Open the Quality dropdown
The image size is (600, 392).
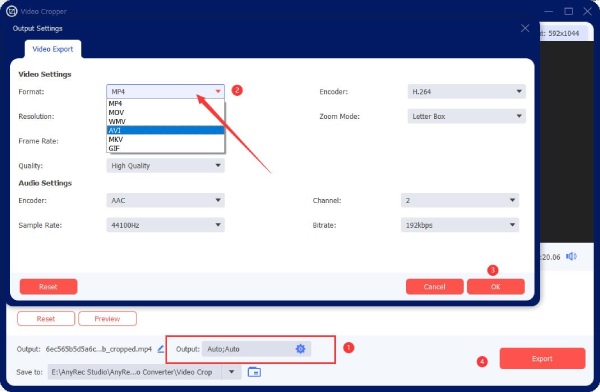point(165,165)
